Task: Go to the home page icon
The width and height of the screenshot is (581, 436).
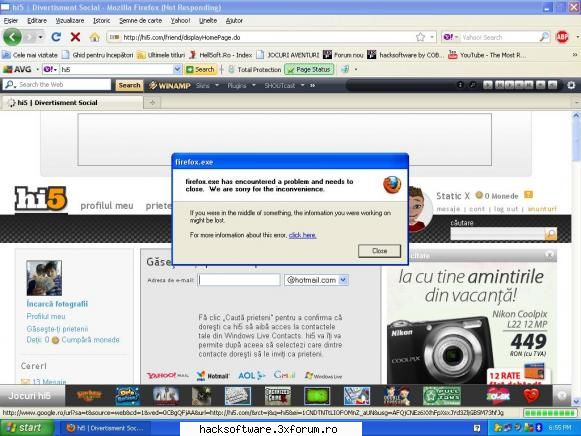Action: (x=95, y=37)
